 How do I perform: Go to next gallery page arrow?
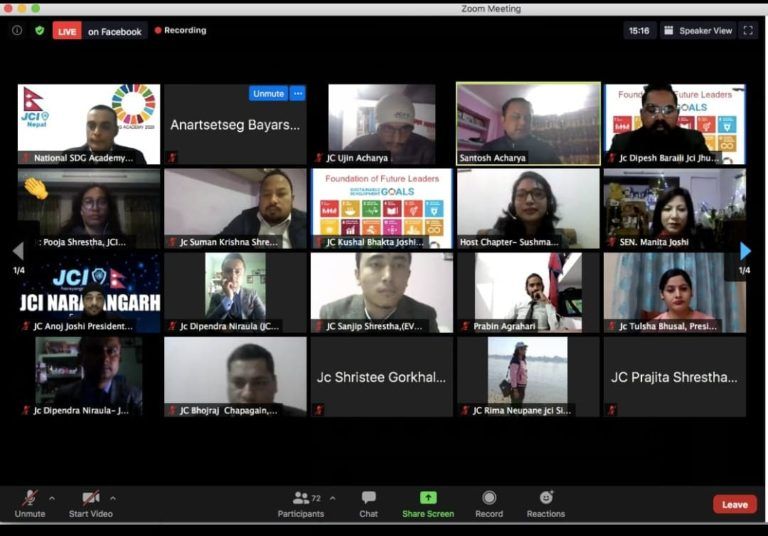point(745,251)
